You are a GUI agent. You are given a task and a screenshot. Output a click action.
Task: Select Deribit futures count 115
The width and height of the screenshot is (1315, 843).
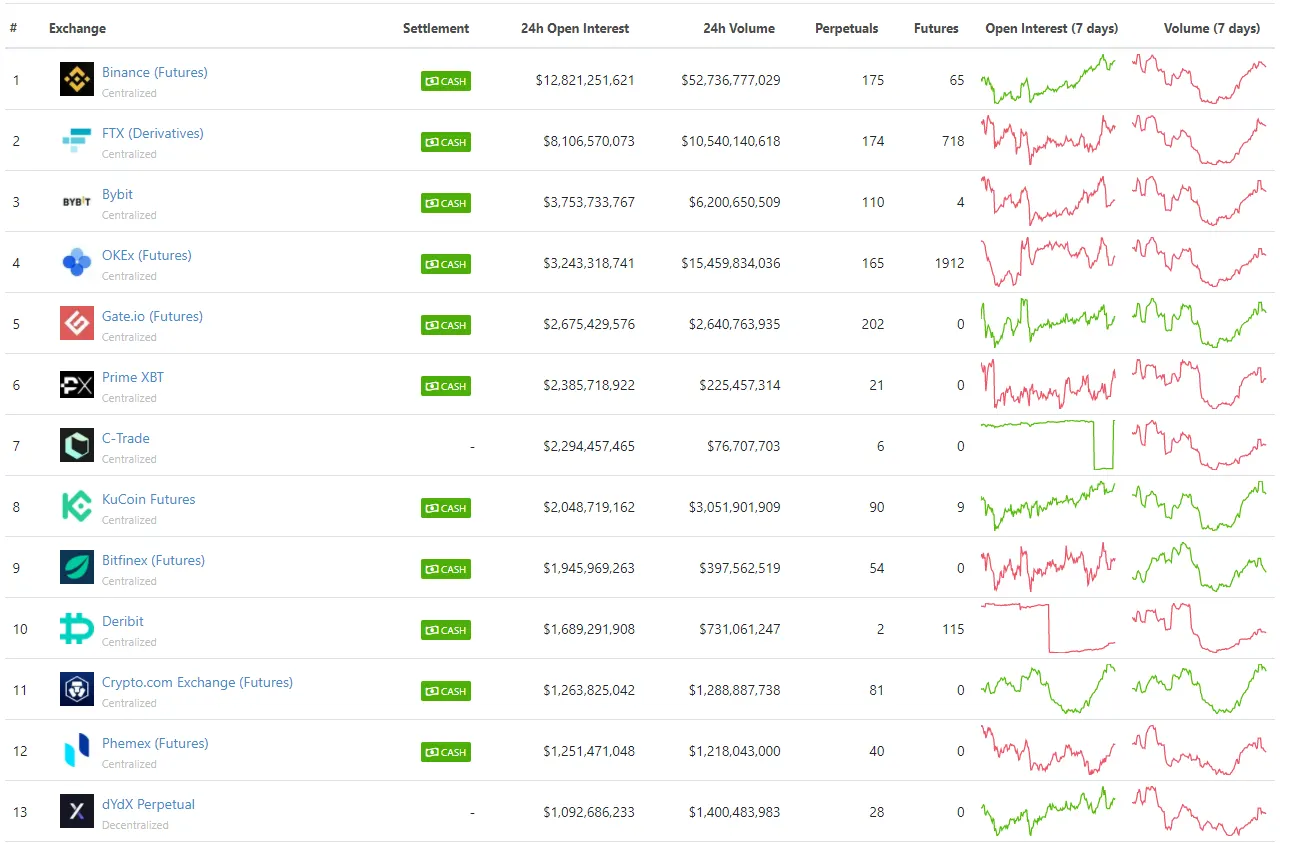[953, 629]
